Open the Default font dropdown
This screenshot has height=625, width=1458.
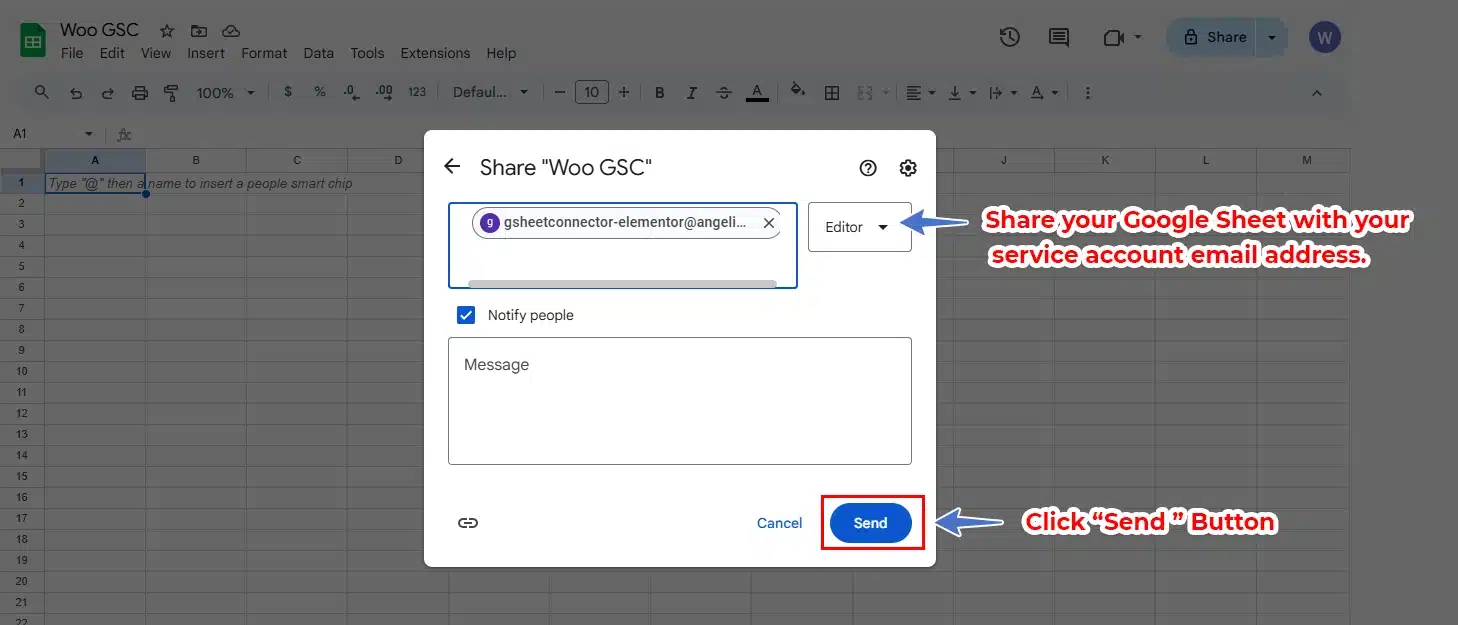(490, 92)
